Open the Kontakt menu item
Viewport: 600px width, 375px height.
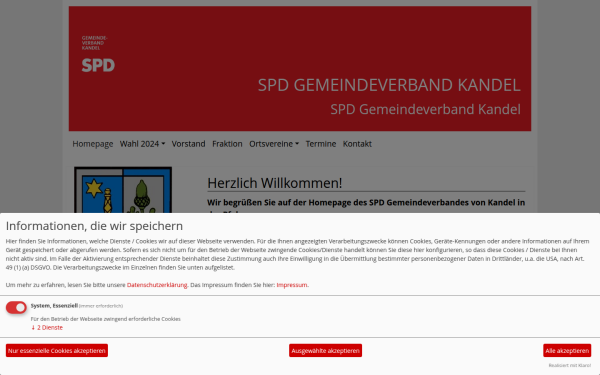[x=357, y=144]
